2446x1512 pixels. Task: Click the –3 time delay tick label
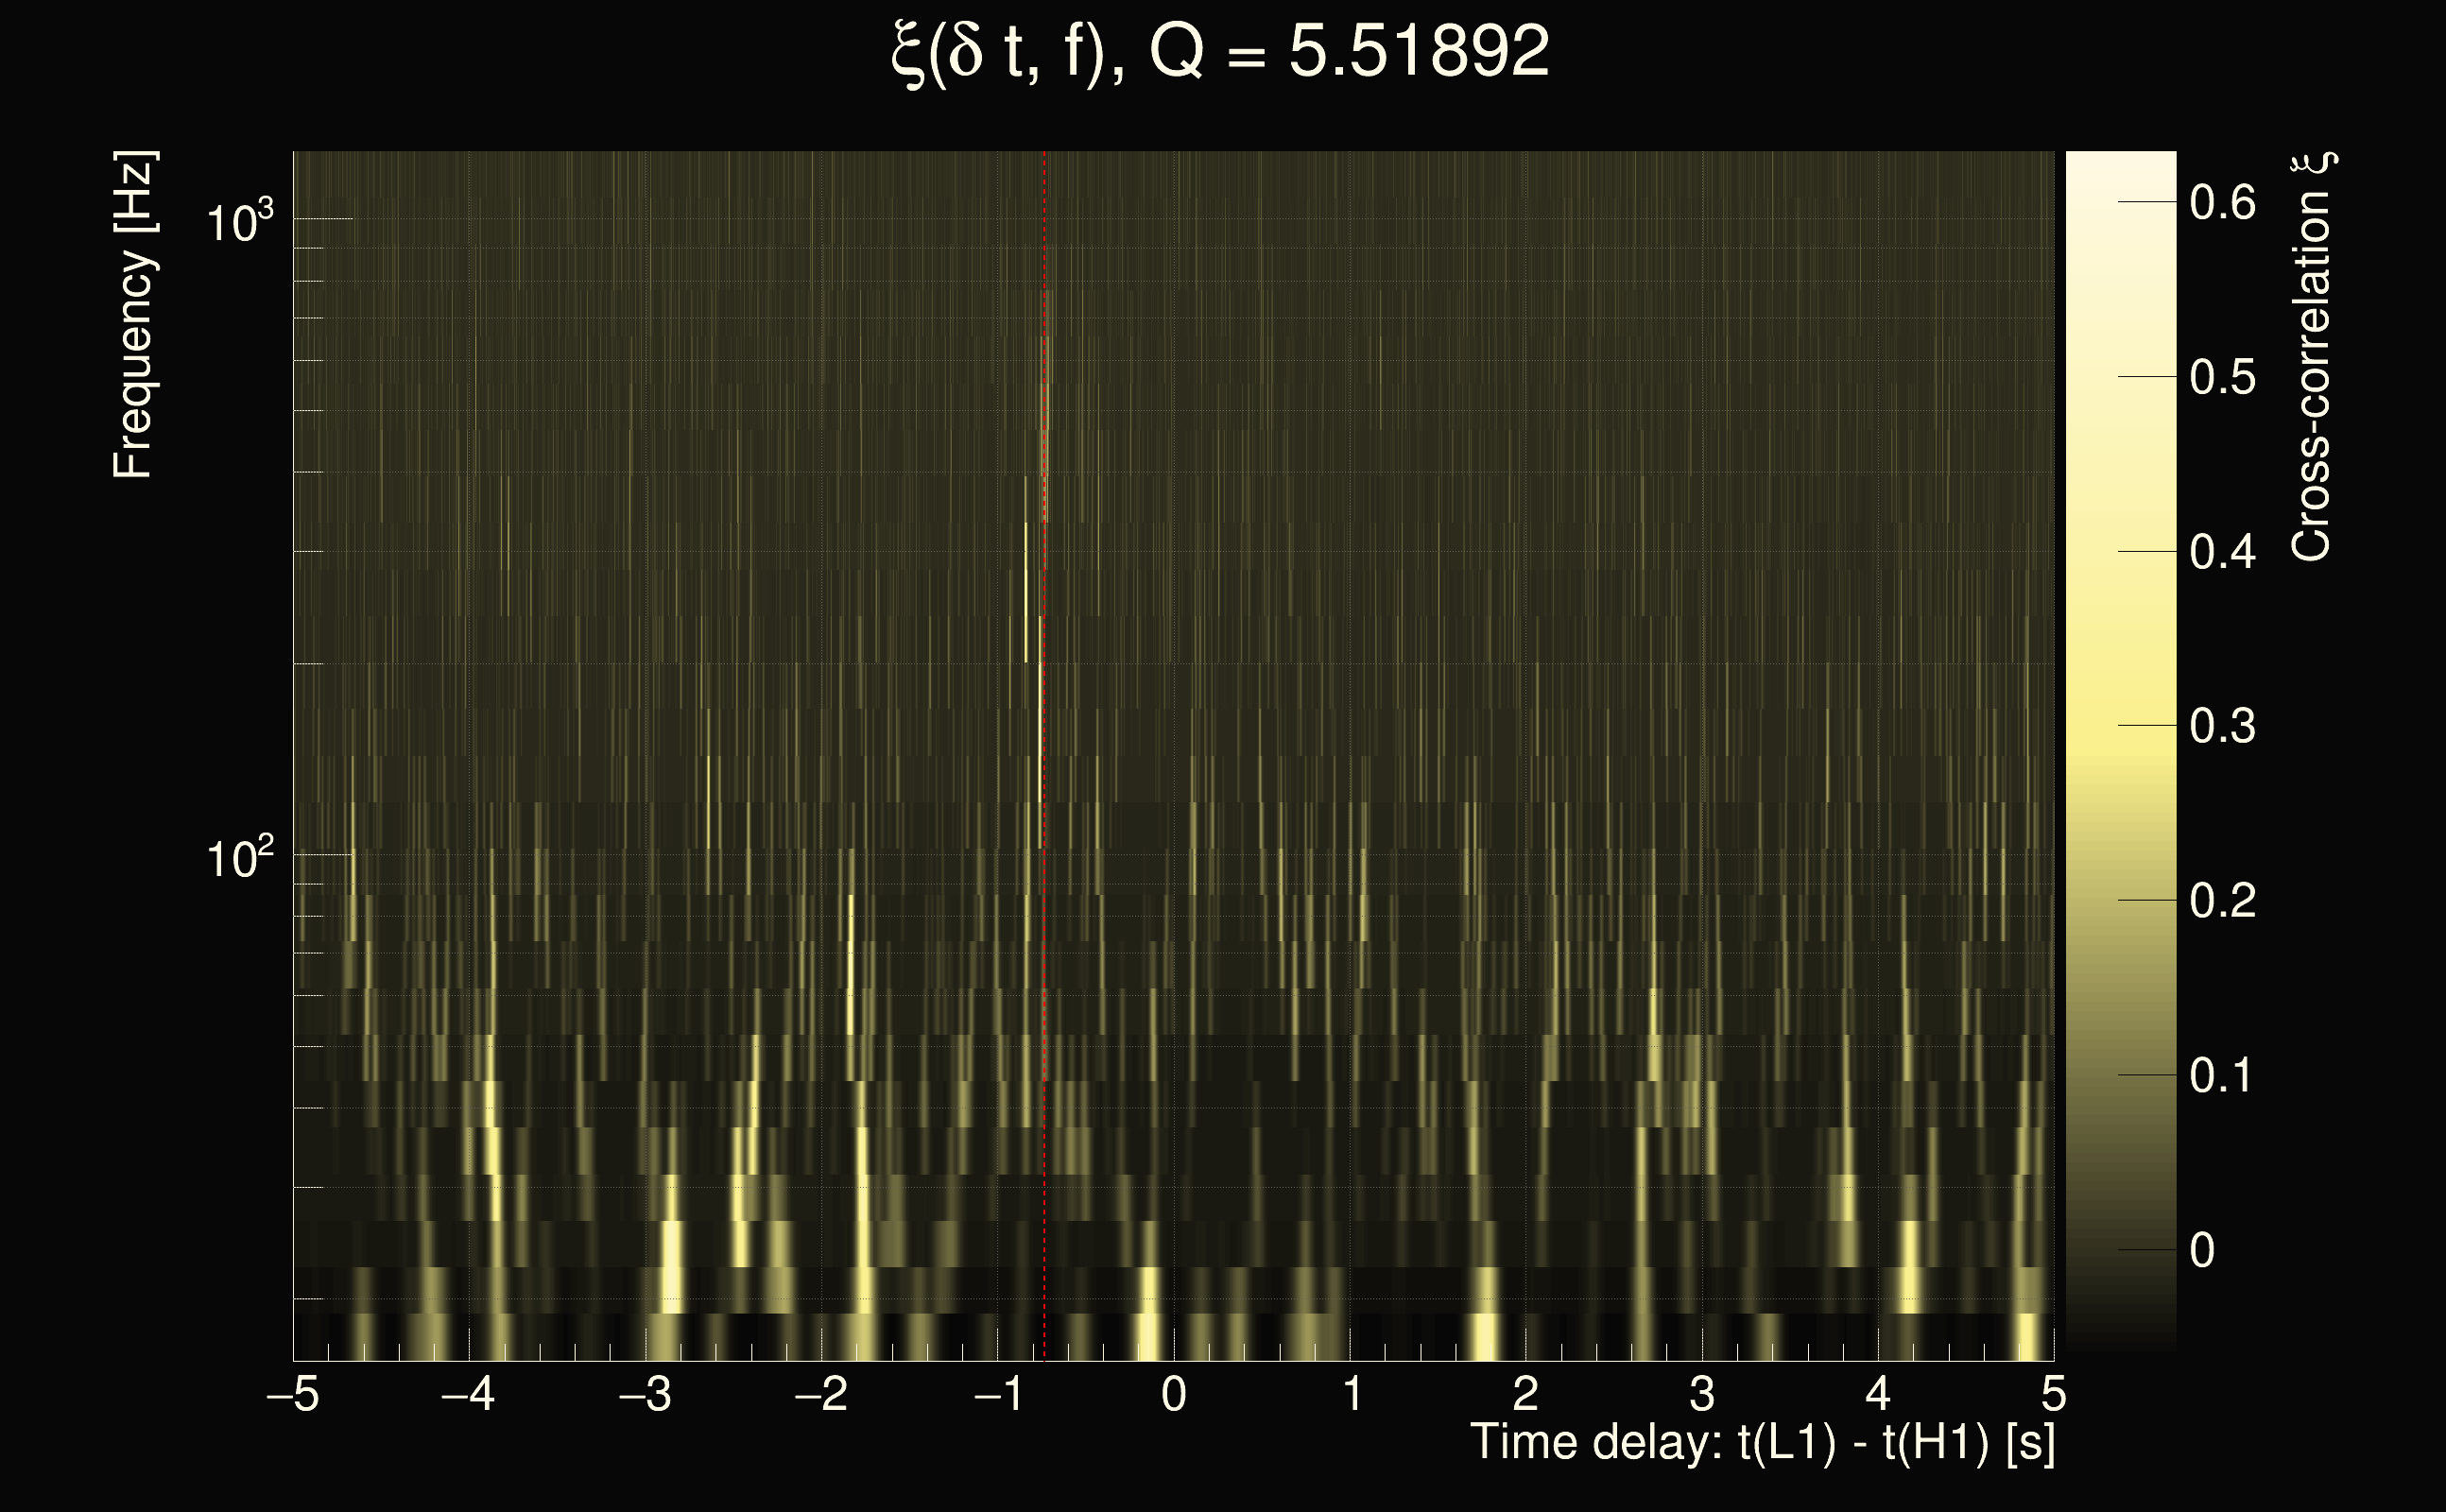point(645,1395)
